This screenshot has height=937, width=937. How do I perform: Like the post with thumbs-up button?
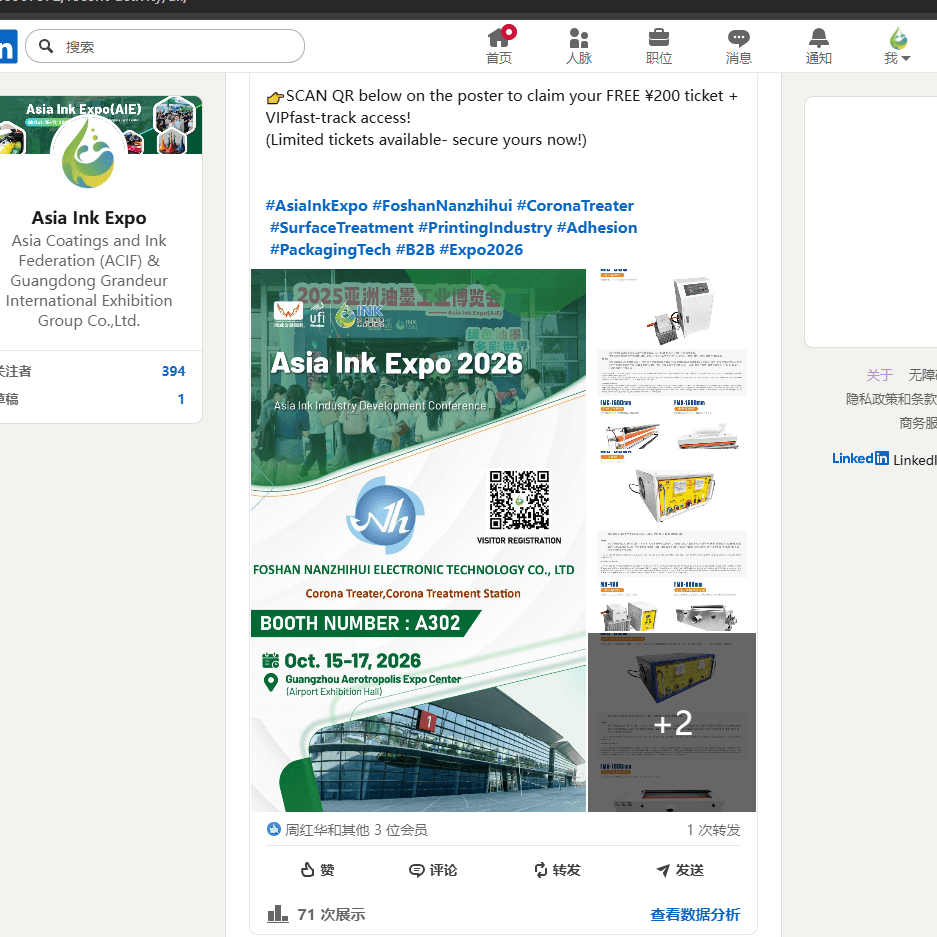[317, 870]
